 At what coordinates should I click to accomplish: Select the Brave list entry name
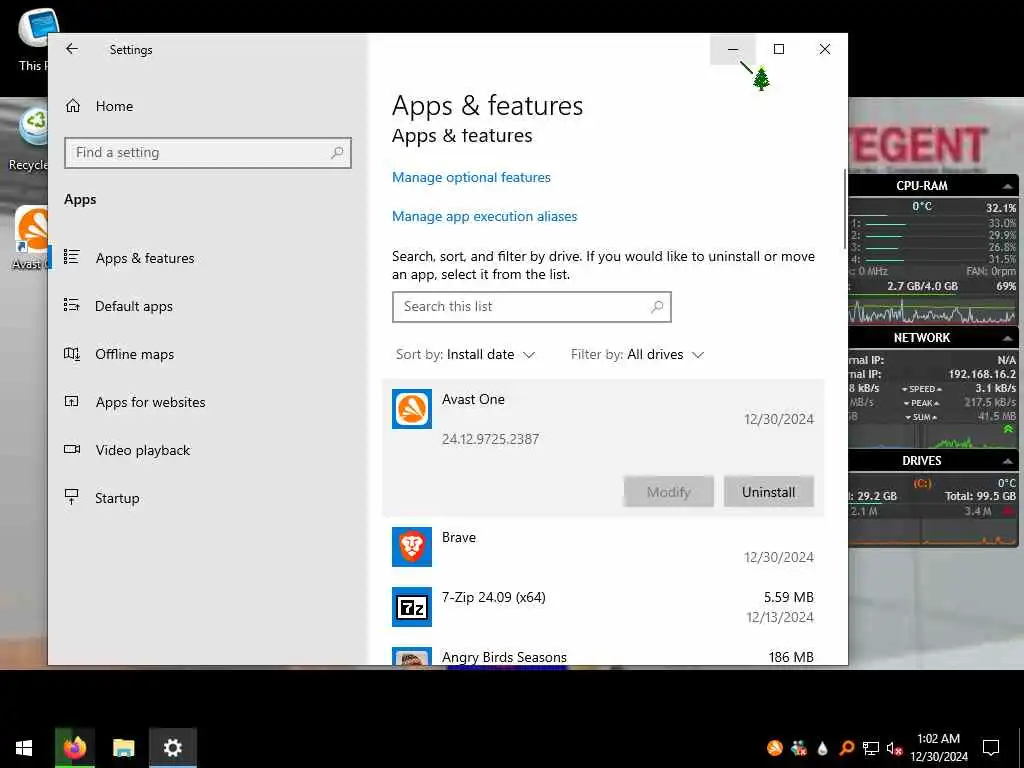pos(458,537)
